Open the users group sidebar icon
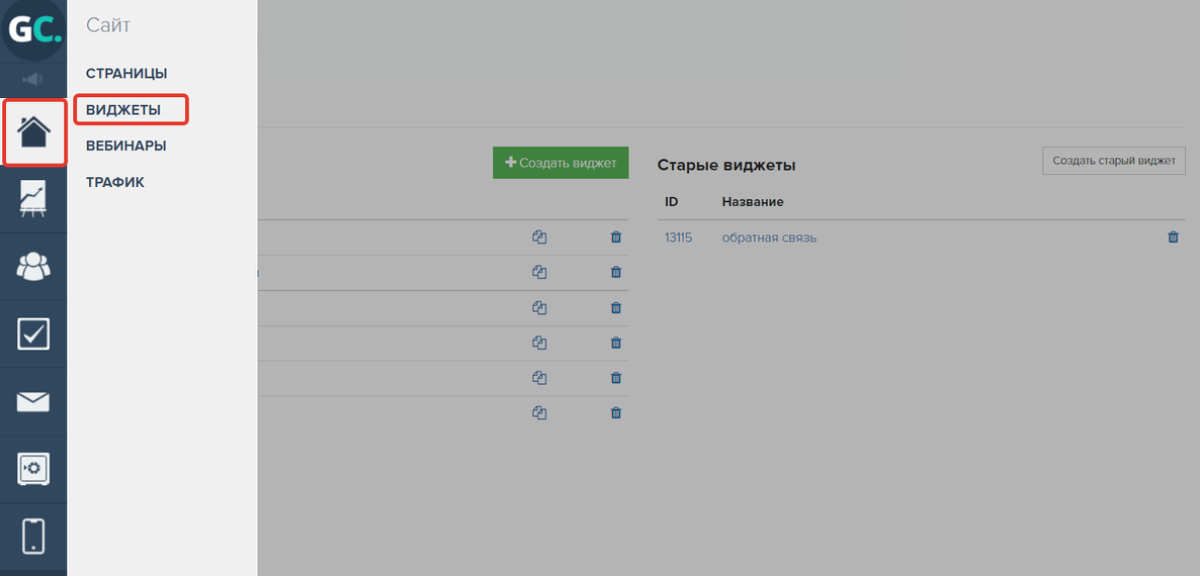 tap(34, 266)
